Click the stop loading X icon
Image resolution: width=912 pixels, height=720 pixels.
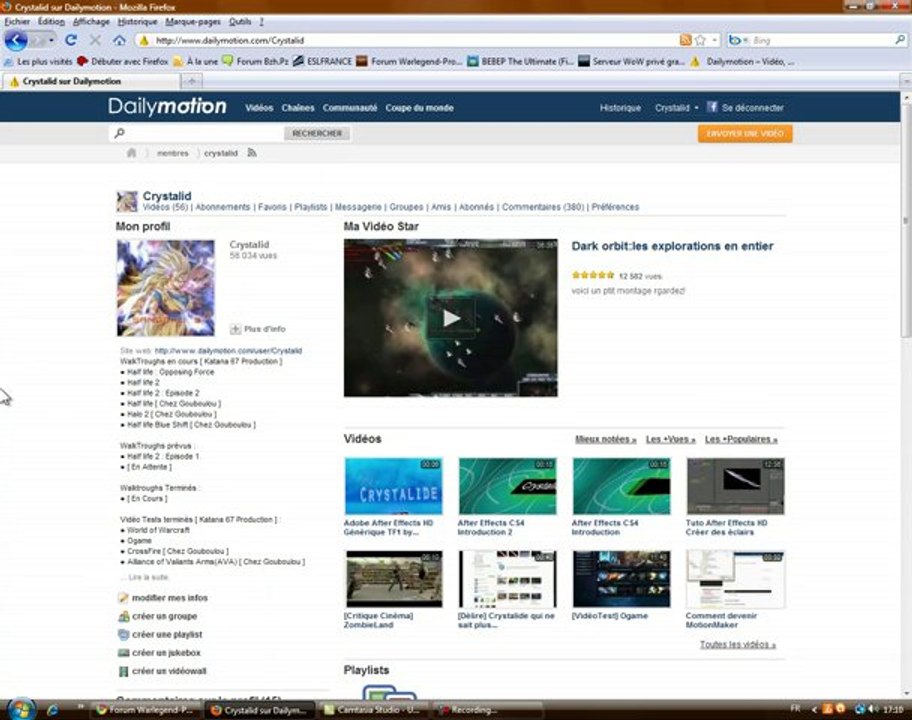95,40
